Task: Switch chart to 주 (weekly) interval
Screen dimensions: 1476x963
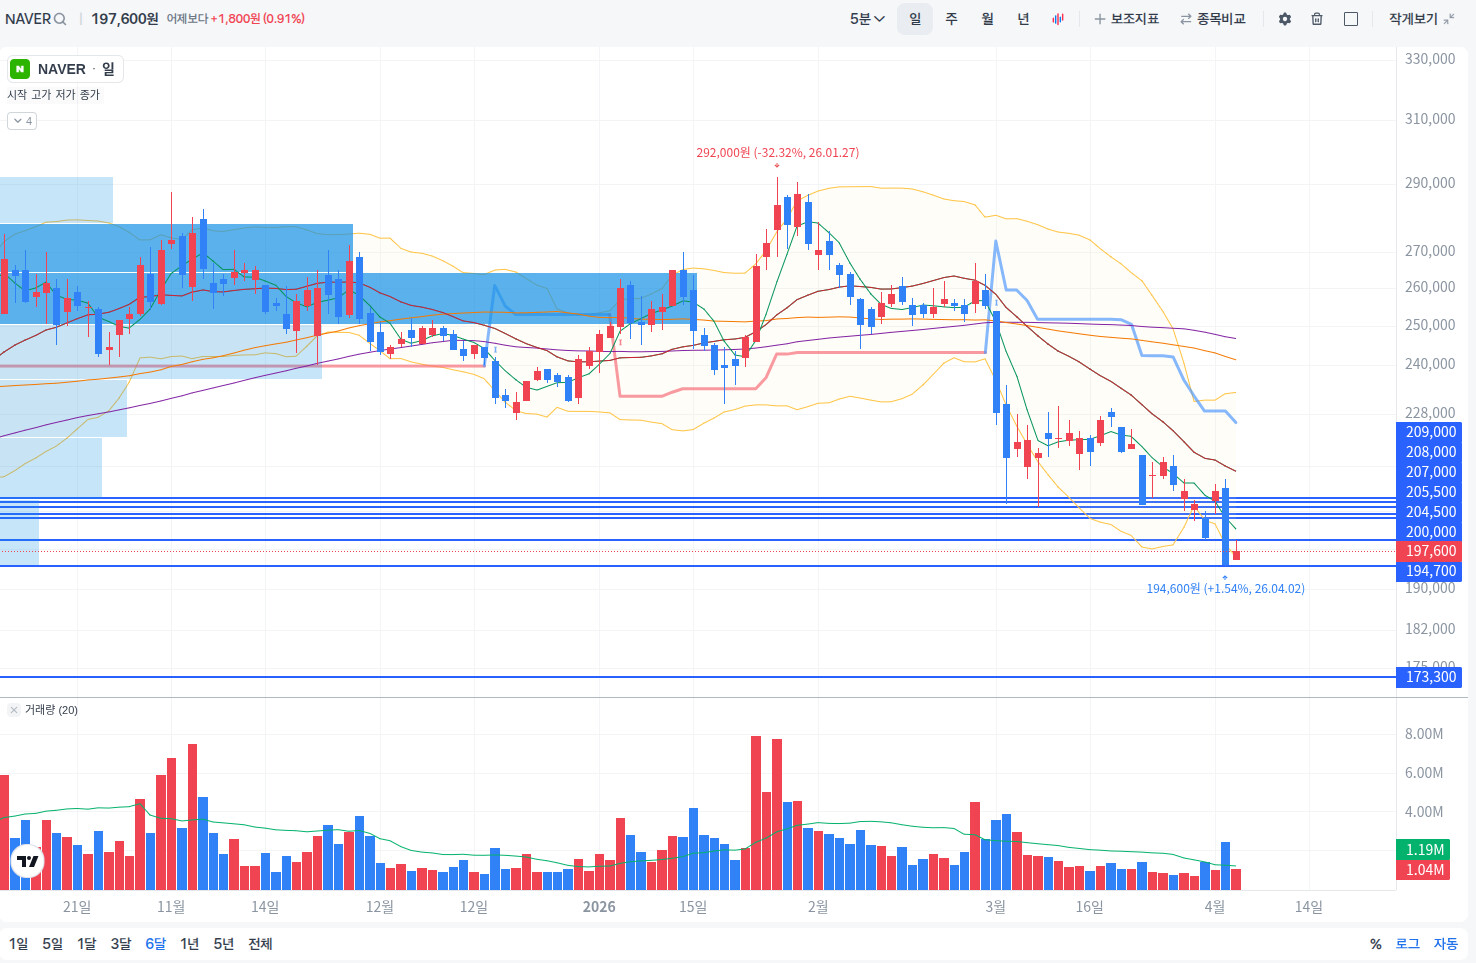Action: pyautogui.click(x=951, y=19)
